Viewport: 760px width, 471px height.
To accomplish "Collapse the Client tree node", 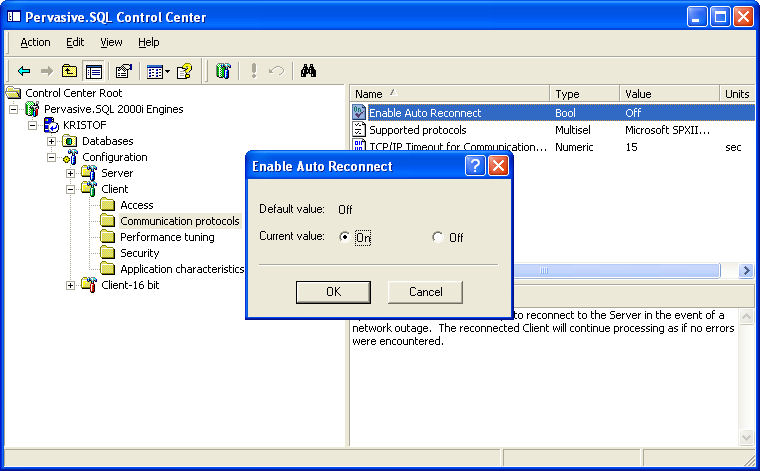I will pos(70,189).
